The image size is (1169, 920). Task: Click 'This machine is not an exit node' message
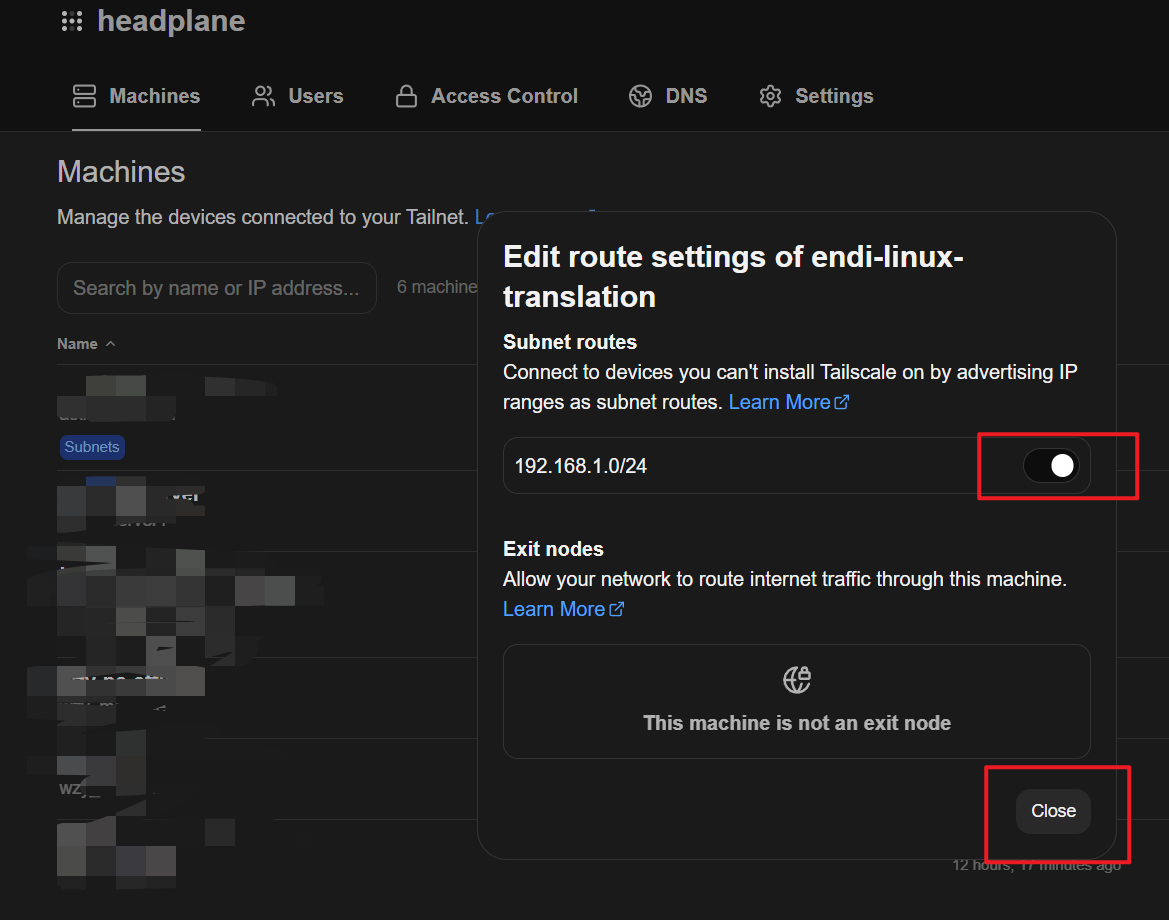click(797, 723)
